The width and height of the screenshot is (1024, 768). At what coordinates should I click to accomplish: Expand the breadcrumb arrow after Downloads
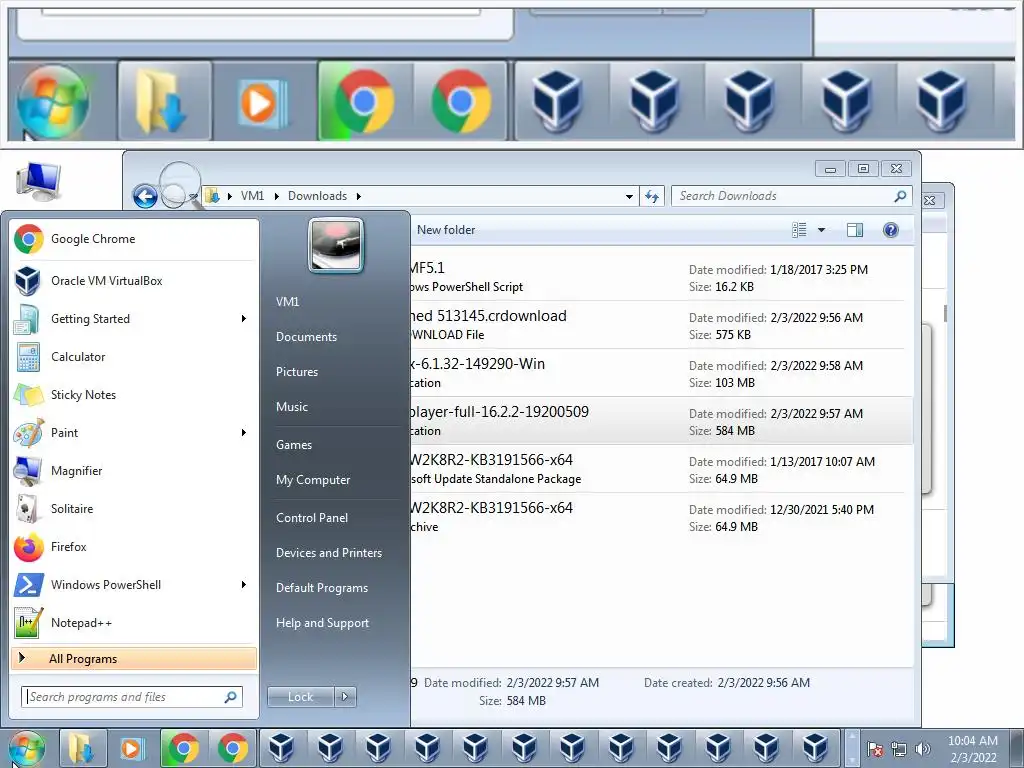[359, 196]
